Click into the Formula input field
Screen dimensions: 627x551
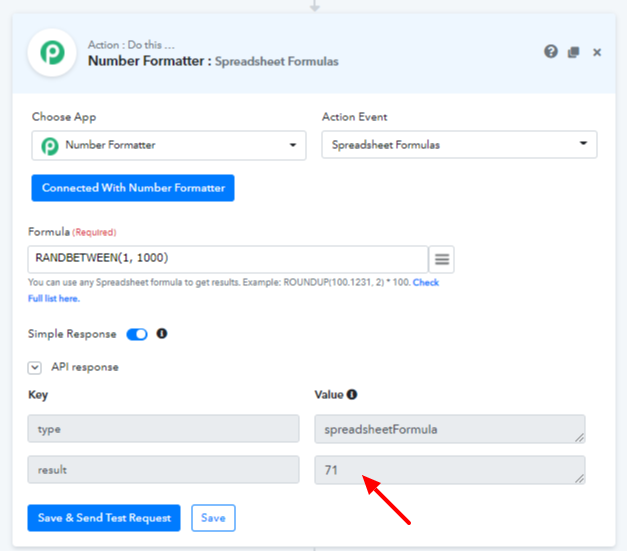tap(228, 259)
